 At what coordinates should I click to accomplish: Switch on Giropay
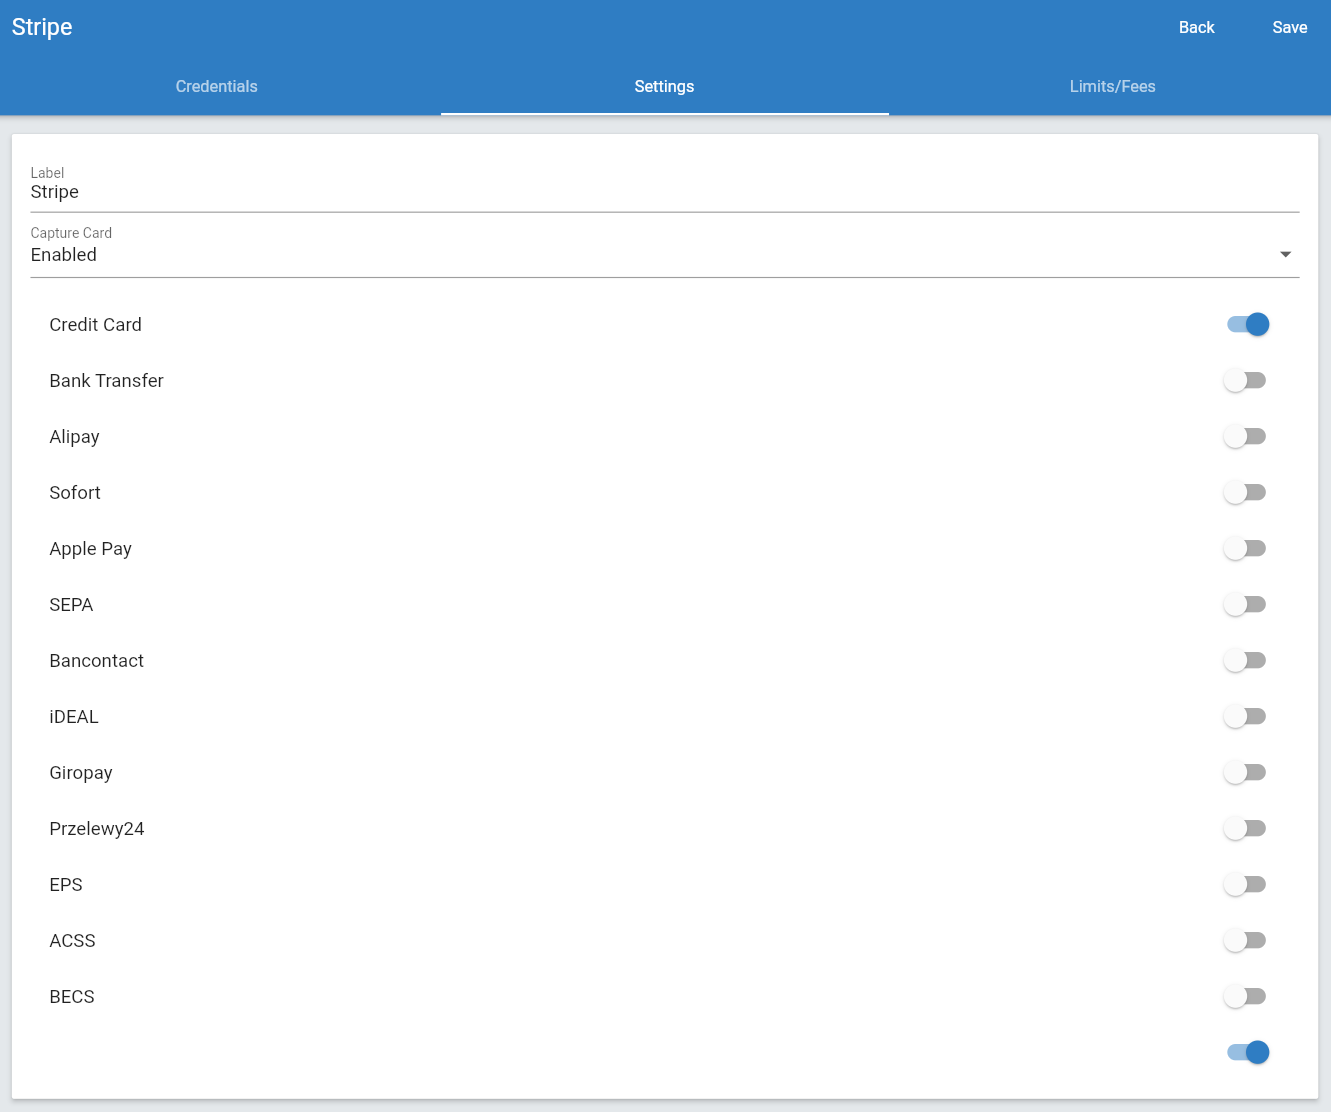tap(1245, 772)
